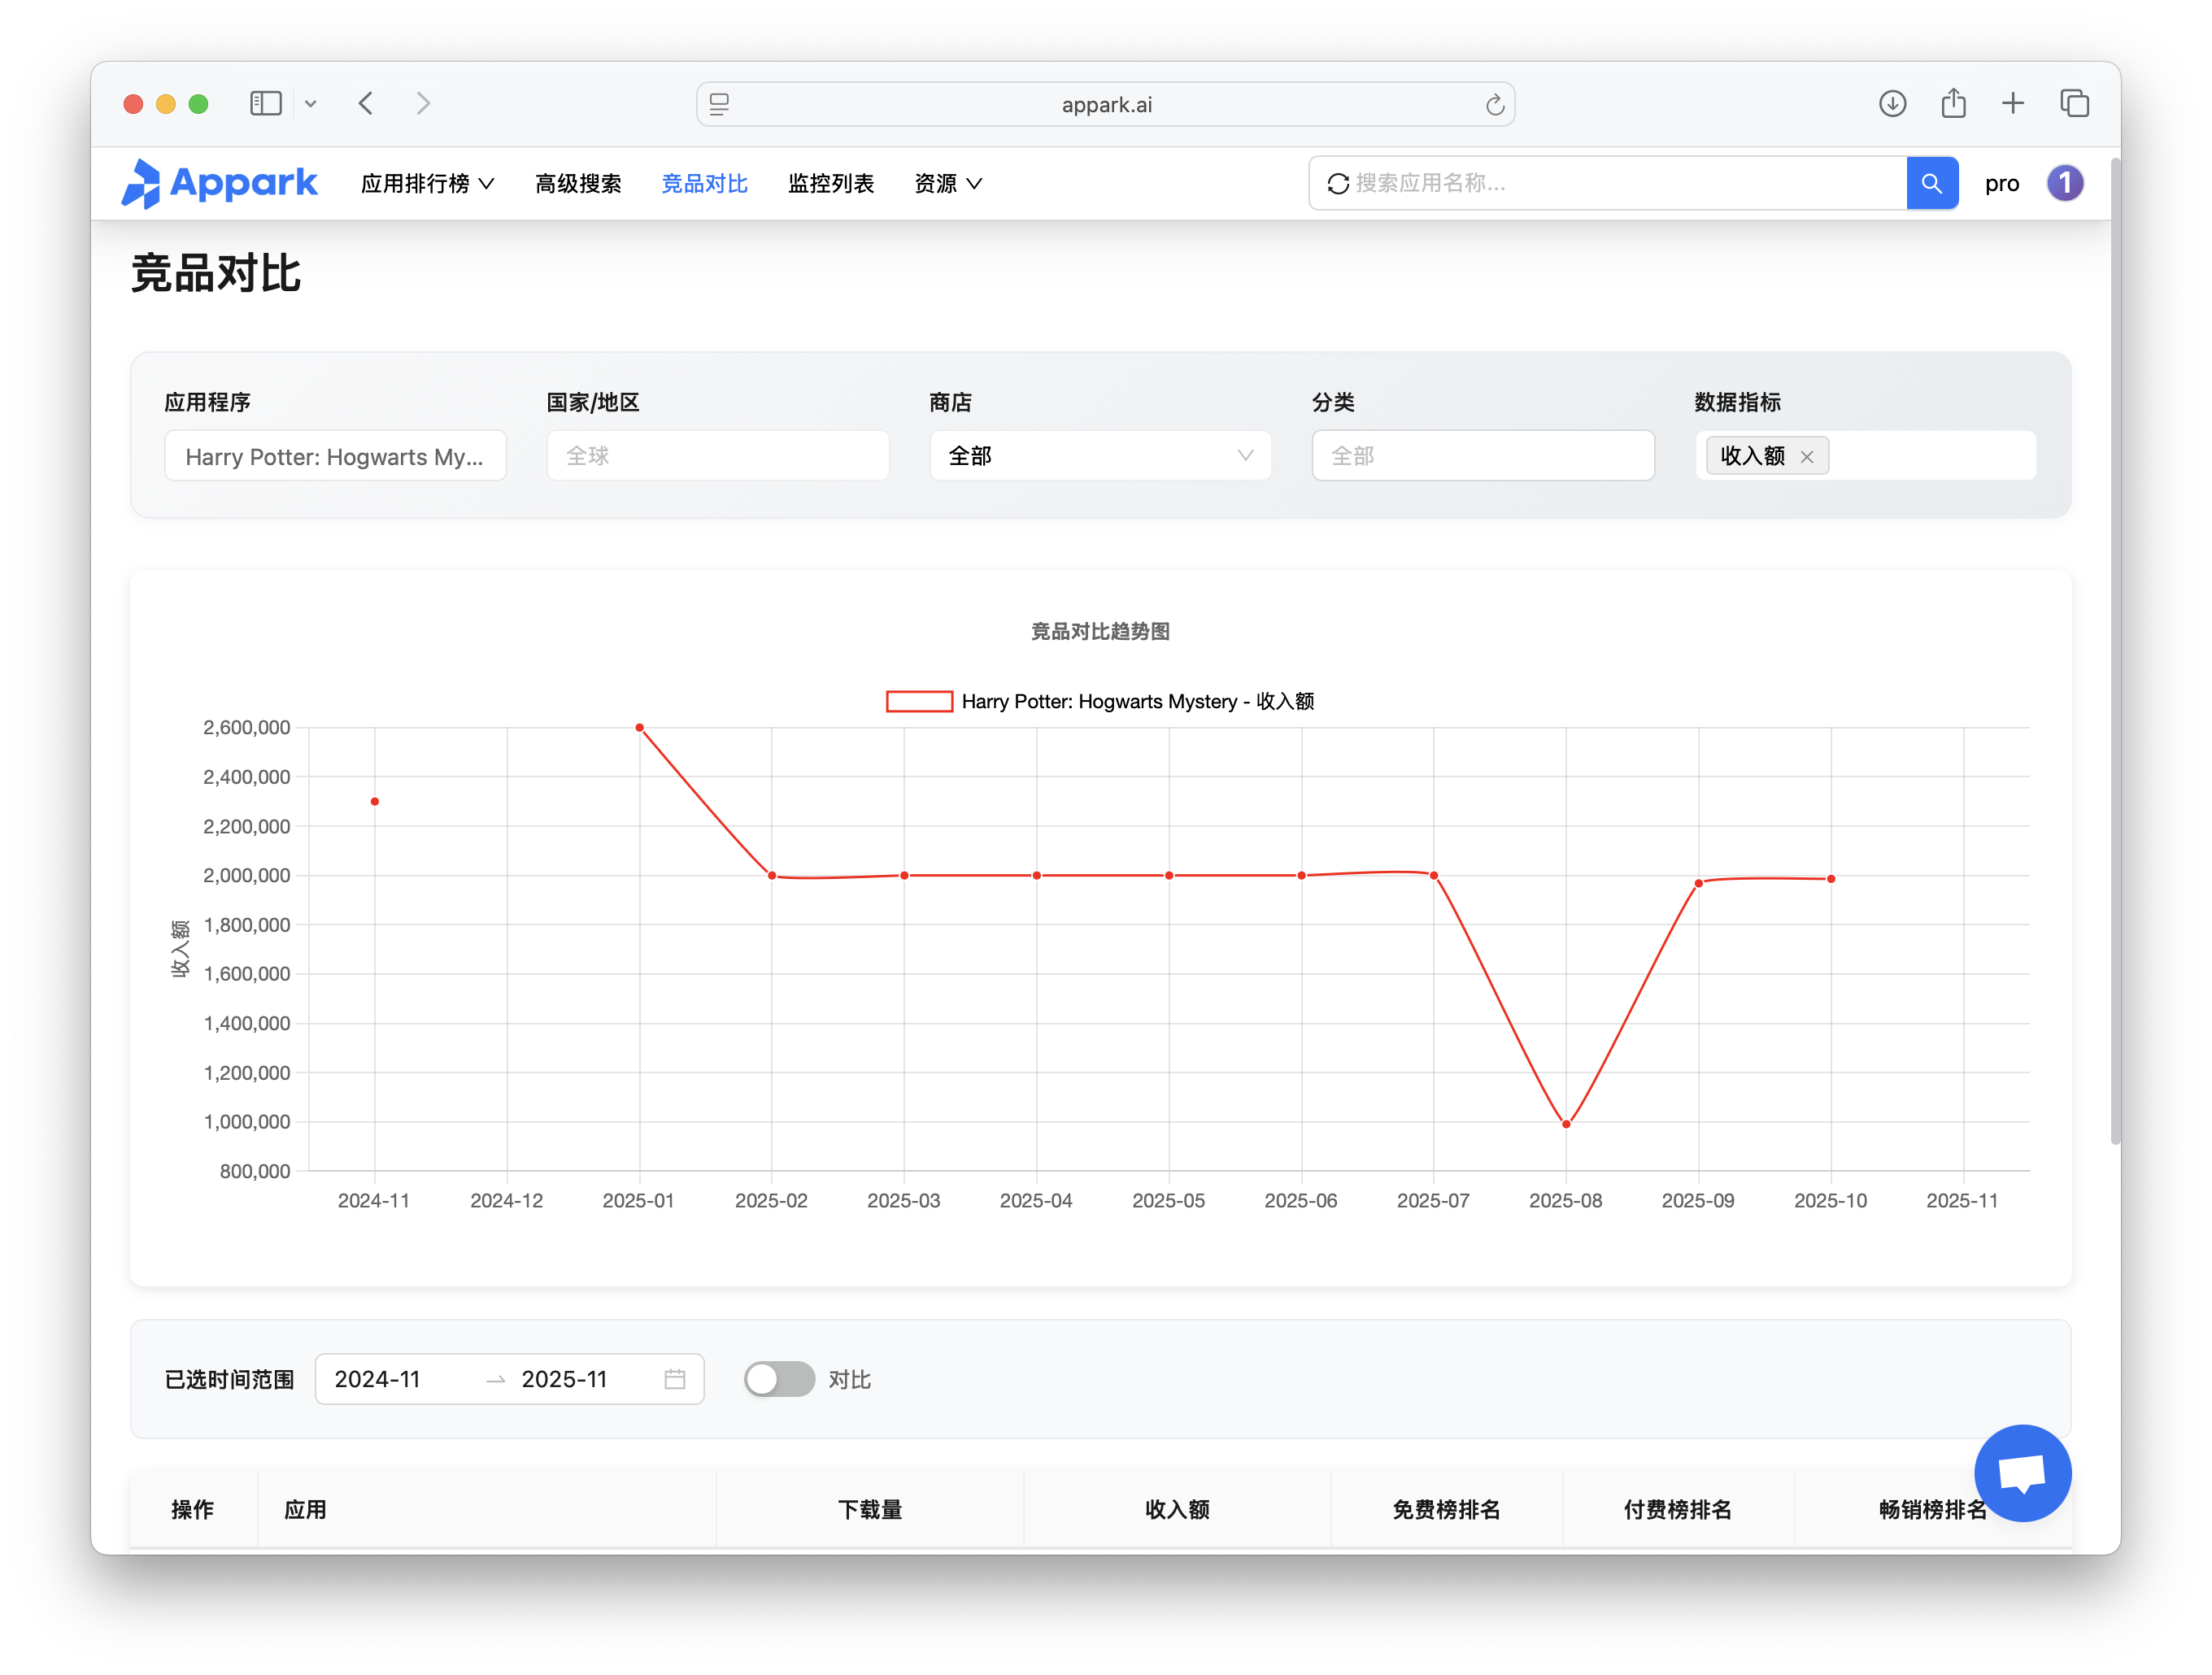Click the Appark logo

[219, 183]
